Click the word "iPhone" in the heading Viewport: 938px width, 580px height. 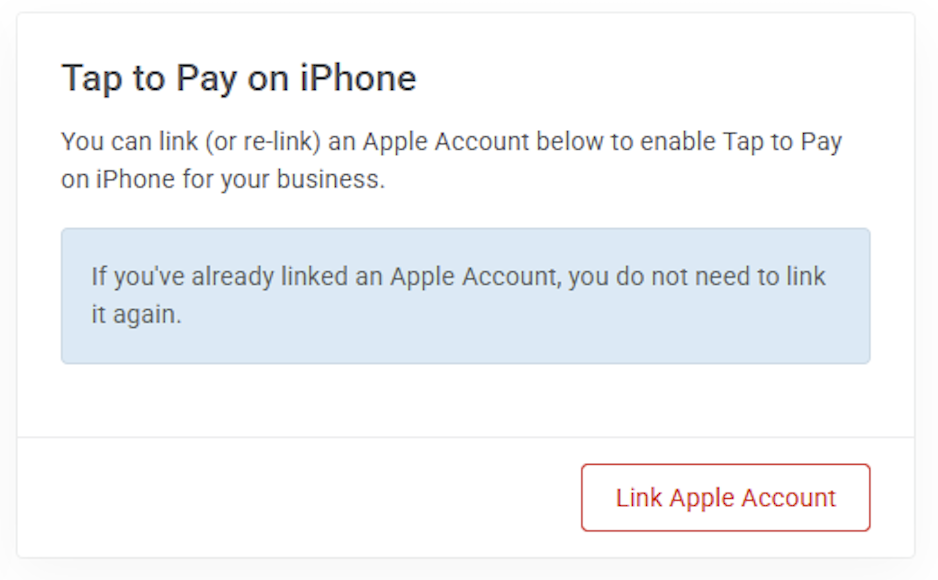click(x=358, y=78)
